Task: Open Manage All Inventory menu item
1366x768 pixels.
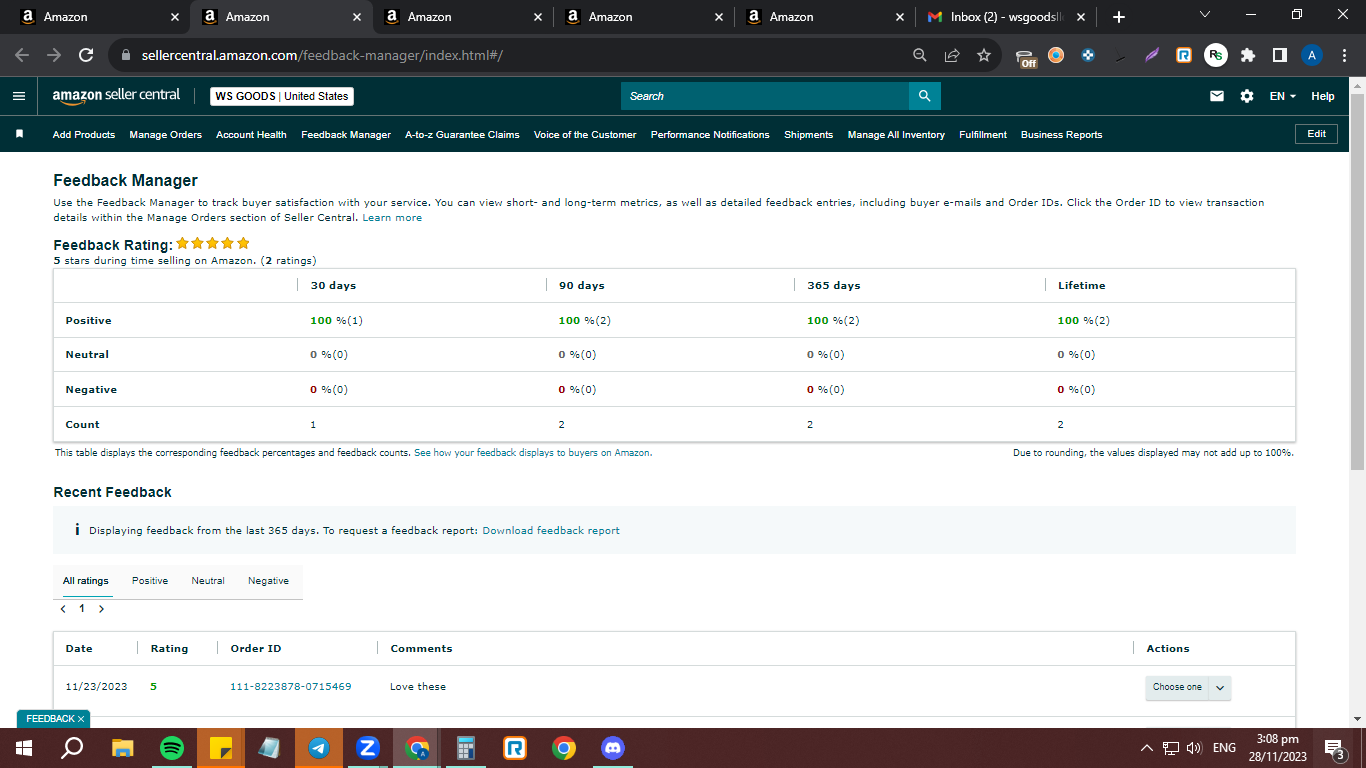Action: tap(896, 134)
